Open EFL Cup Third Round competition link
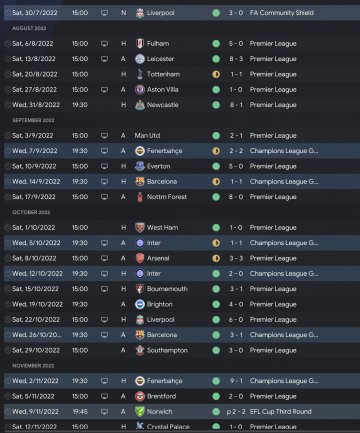Screen dimensions: 360x433 tap(280, 412)
